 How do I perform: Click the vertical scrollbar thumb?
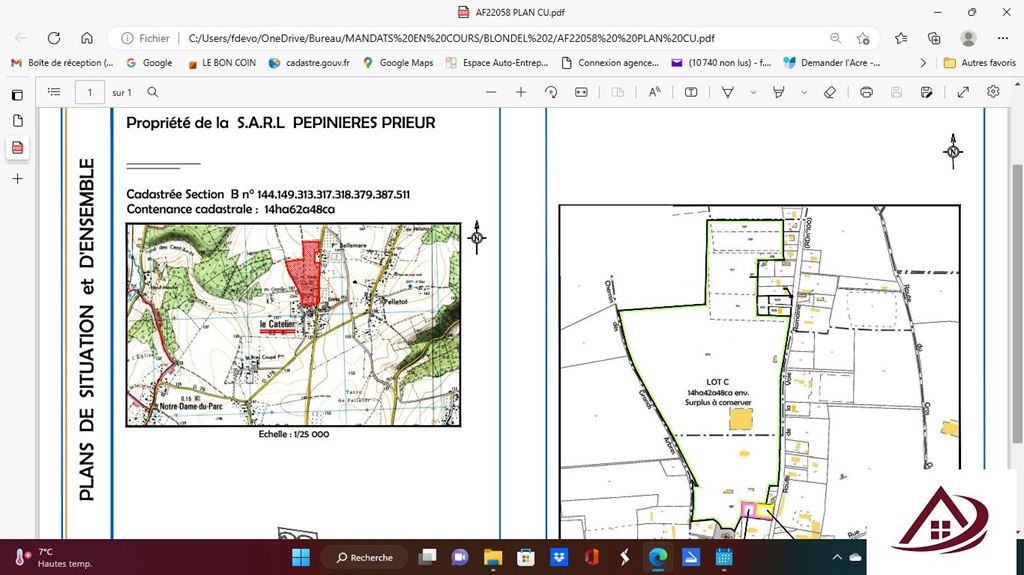1017,303
